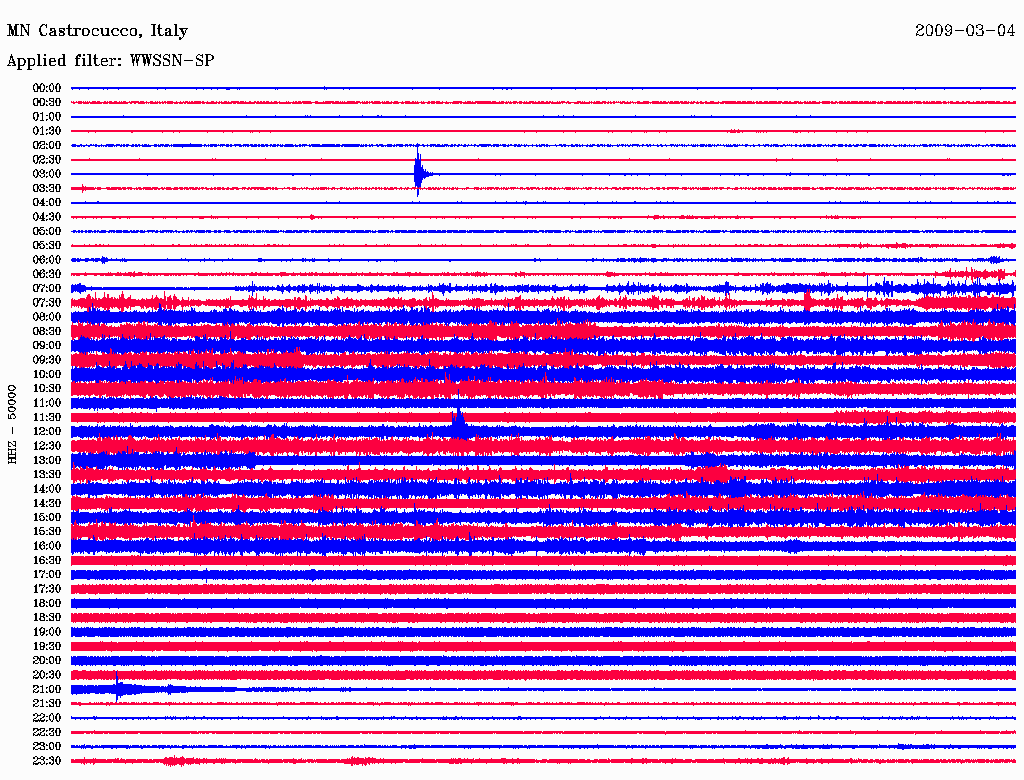Click the 04:30 time label
The height and width of the screenshot is (780, 1024).
point(47,217)
